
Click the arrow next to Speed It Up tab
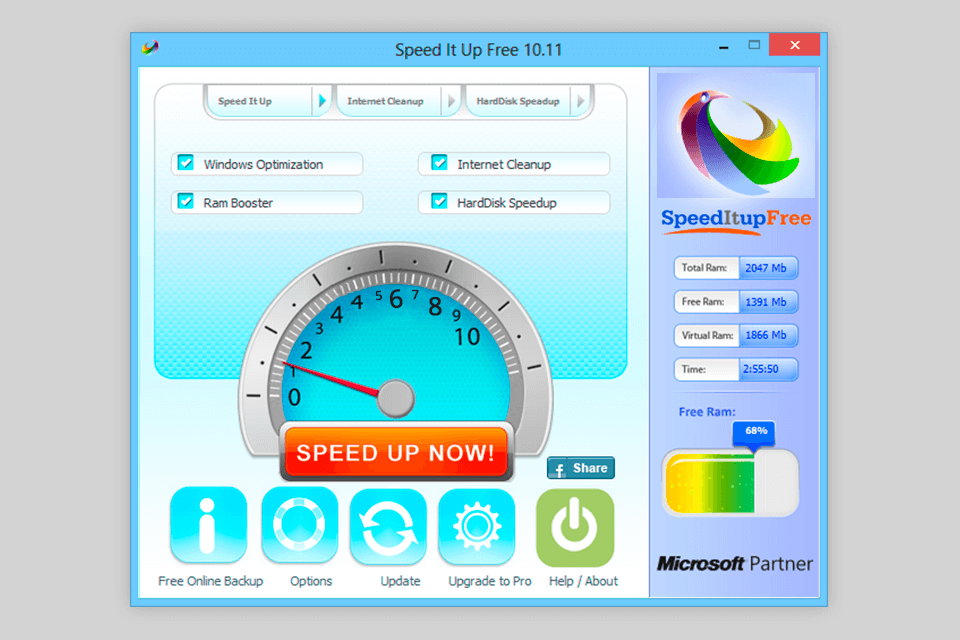tap(321, 101)
